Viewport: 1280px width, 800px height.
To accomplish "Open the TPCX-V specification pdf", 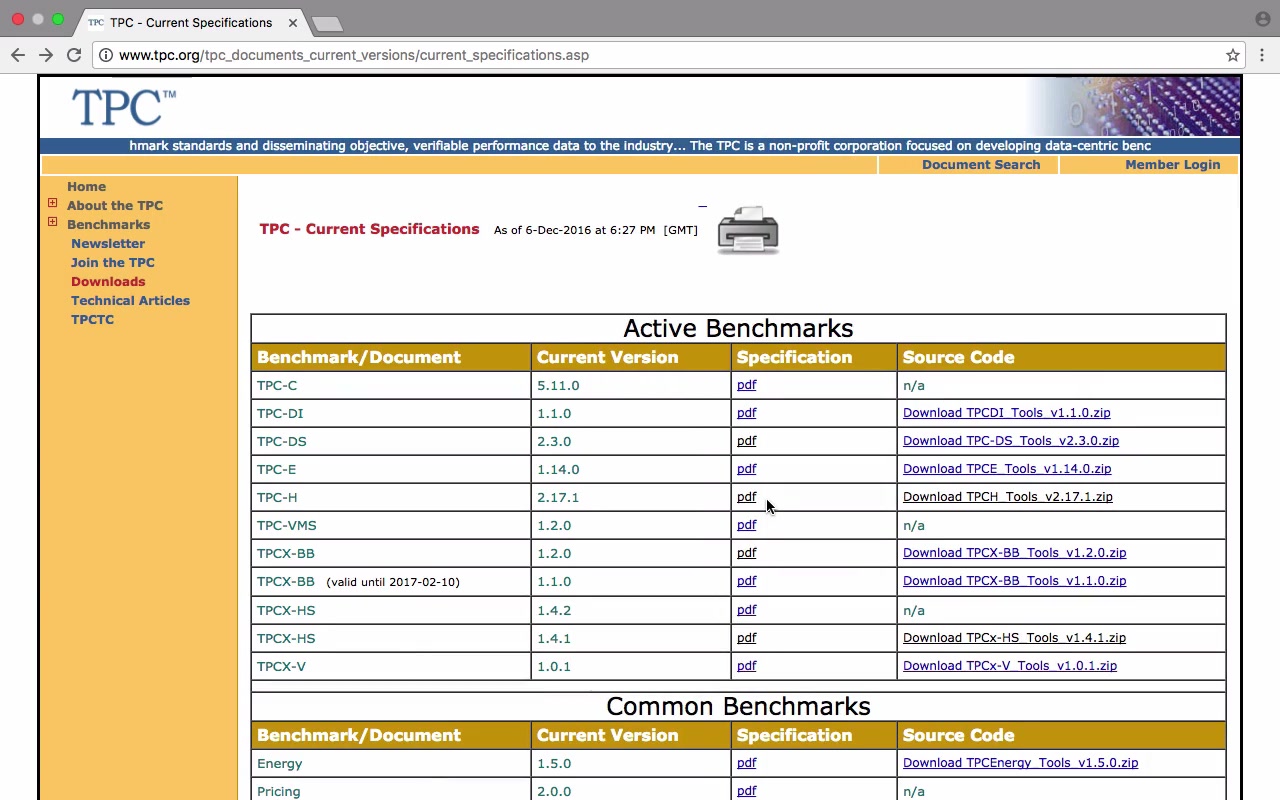I will pos(746,666).
